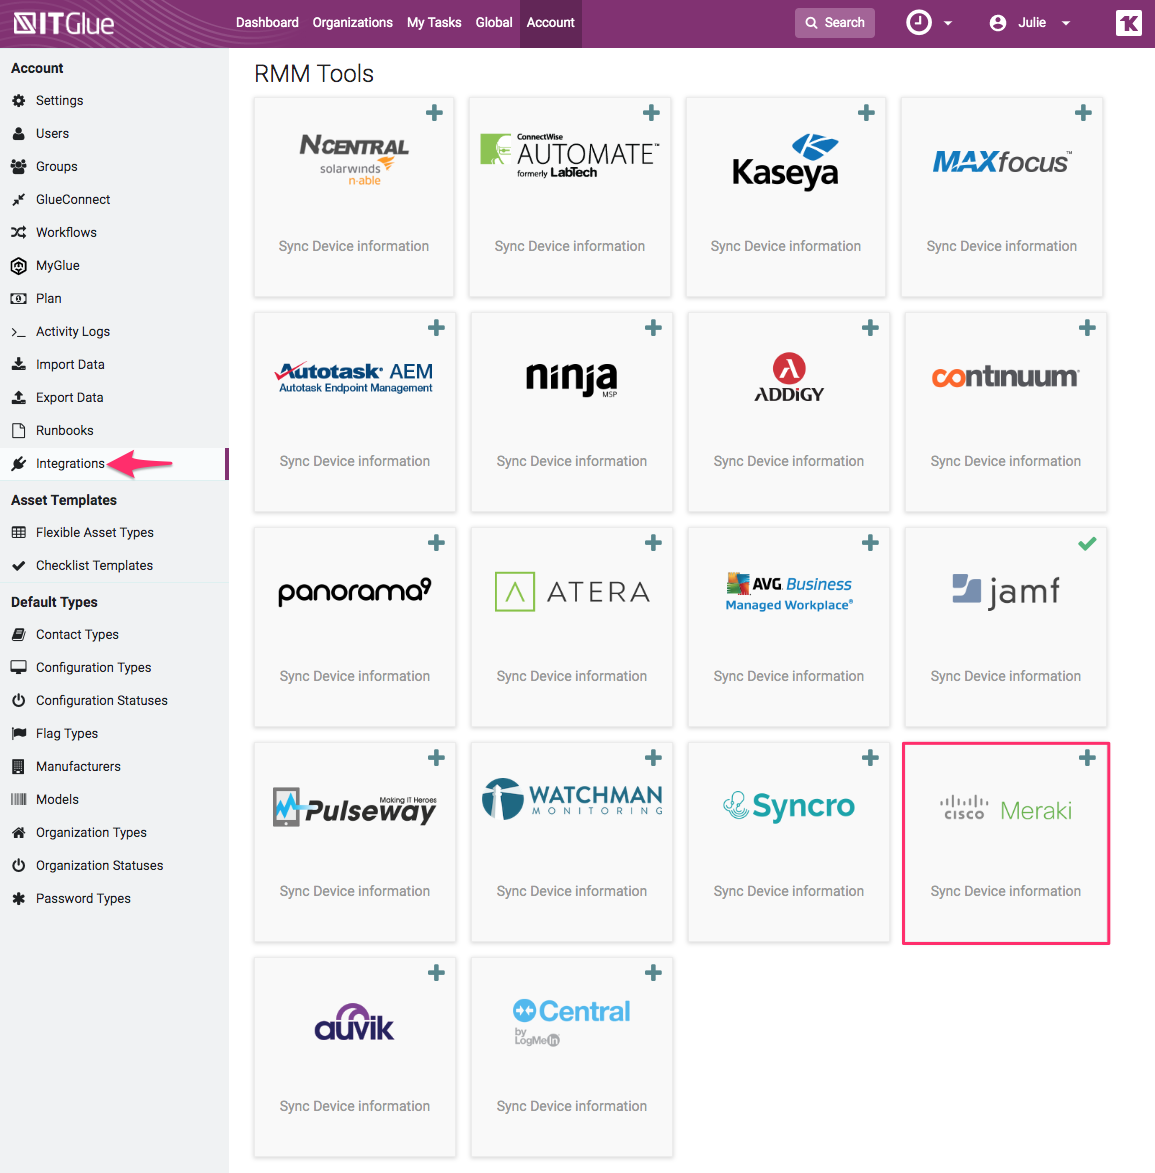Click the plus icon on Kaseya card
Screen dimensions: 1155x1173
point(866,113)
